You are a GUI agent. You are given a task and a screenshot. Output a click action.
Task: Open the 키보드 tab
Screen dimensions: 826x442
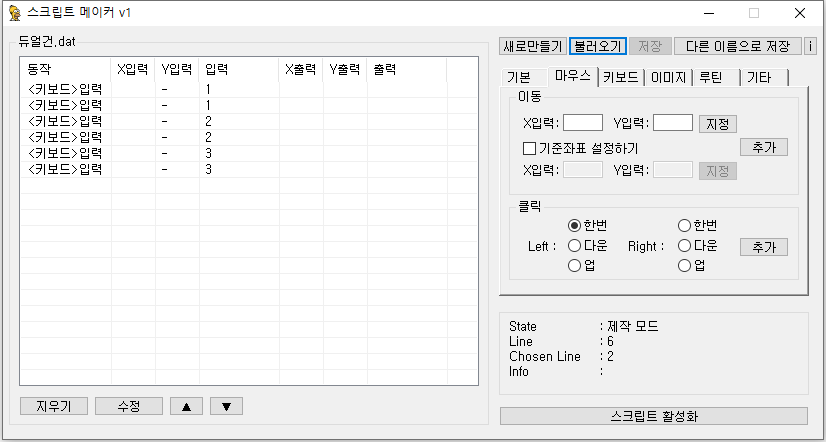click(621, 77)
